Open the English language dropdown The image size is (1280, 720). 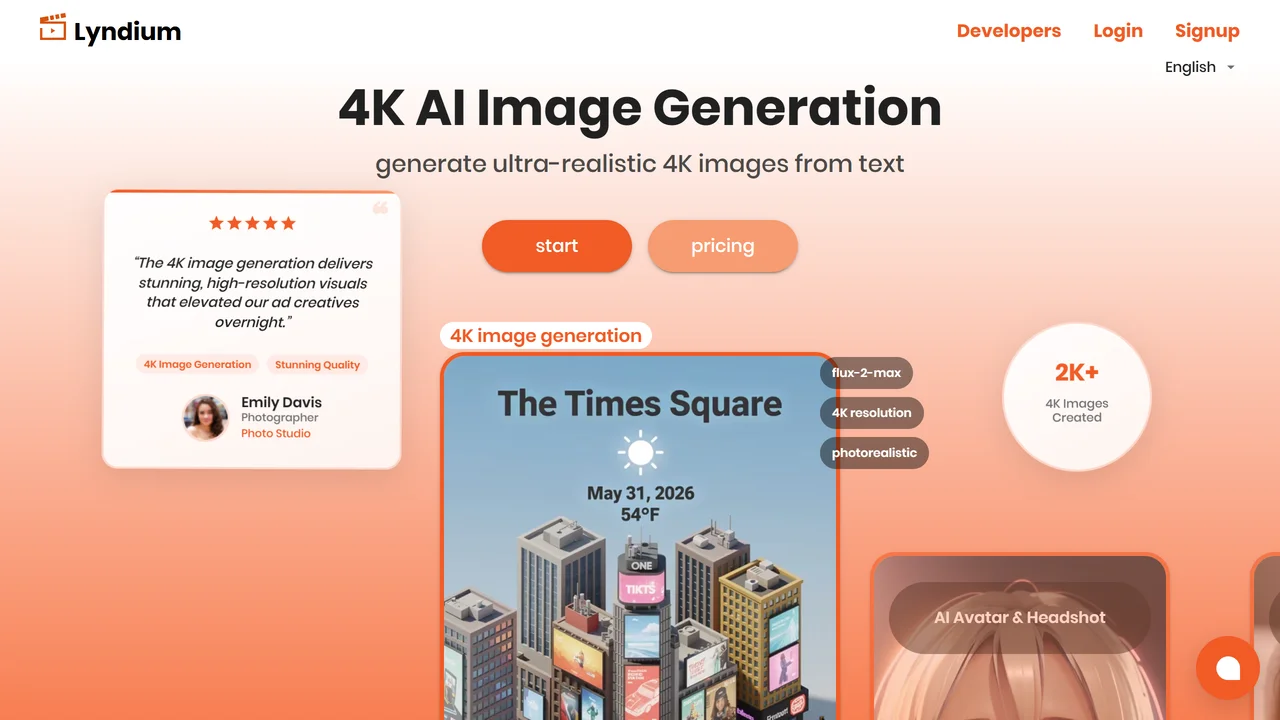1200,67
